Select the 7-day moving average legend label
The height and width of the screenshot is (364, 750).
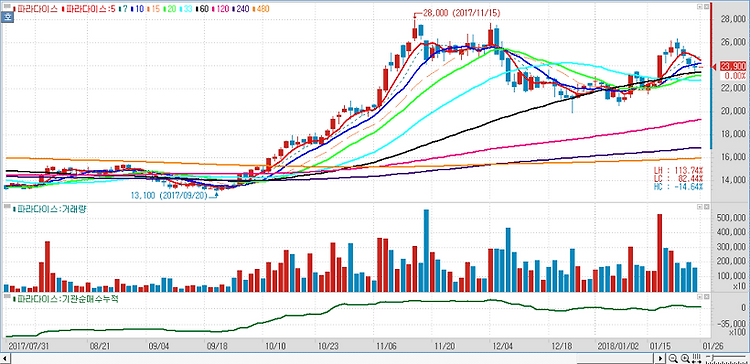123,9
